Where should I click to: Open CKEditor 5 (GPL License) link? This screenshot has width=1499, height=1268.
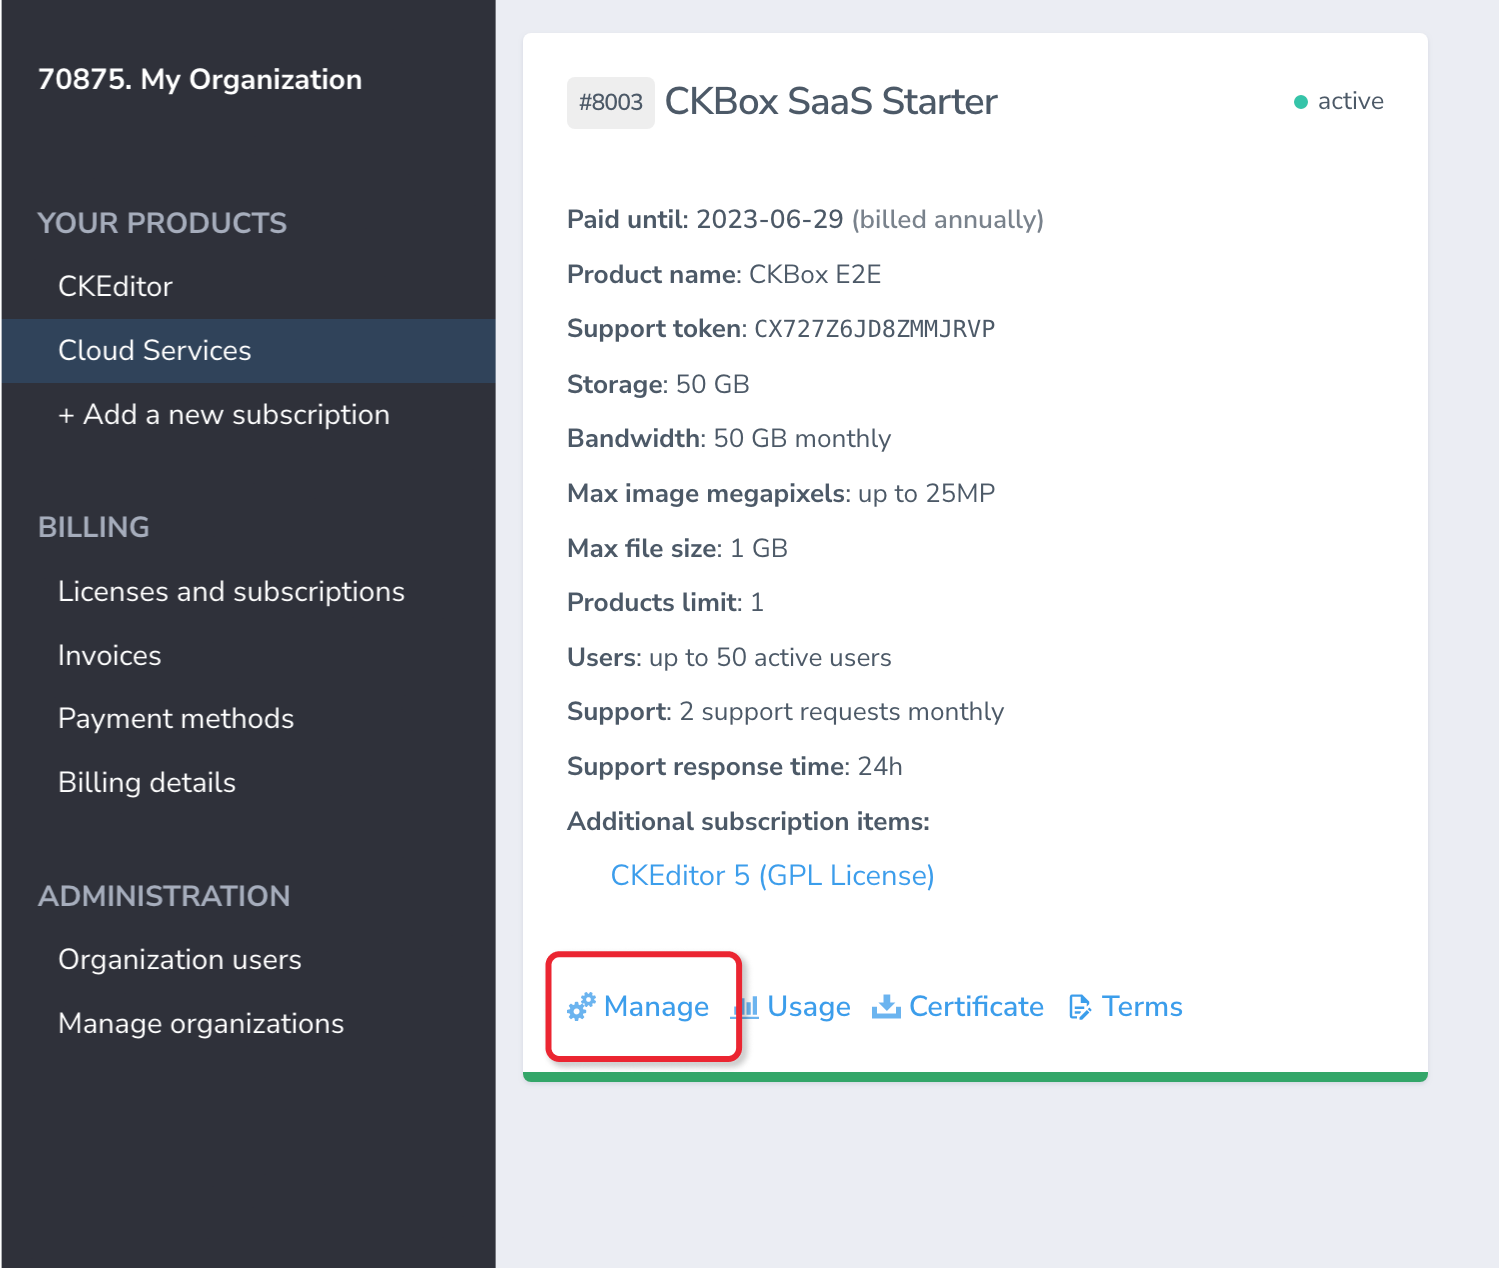tap(772, 875)
